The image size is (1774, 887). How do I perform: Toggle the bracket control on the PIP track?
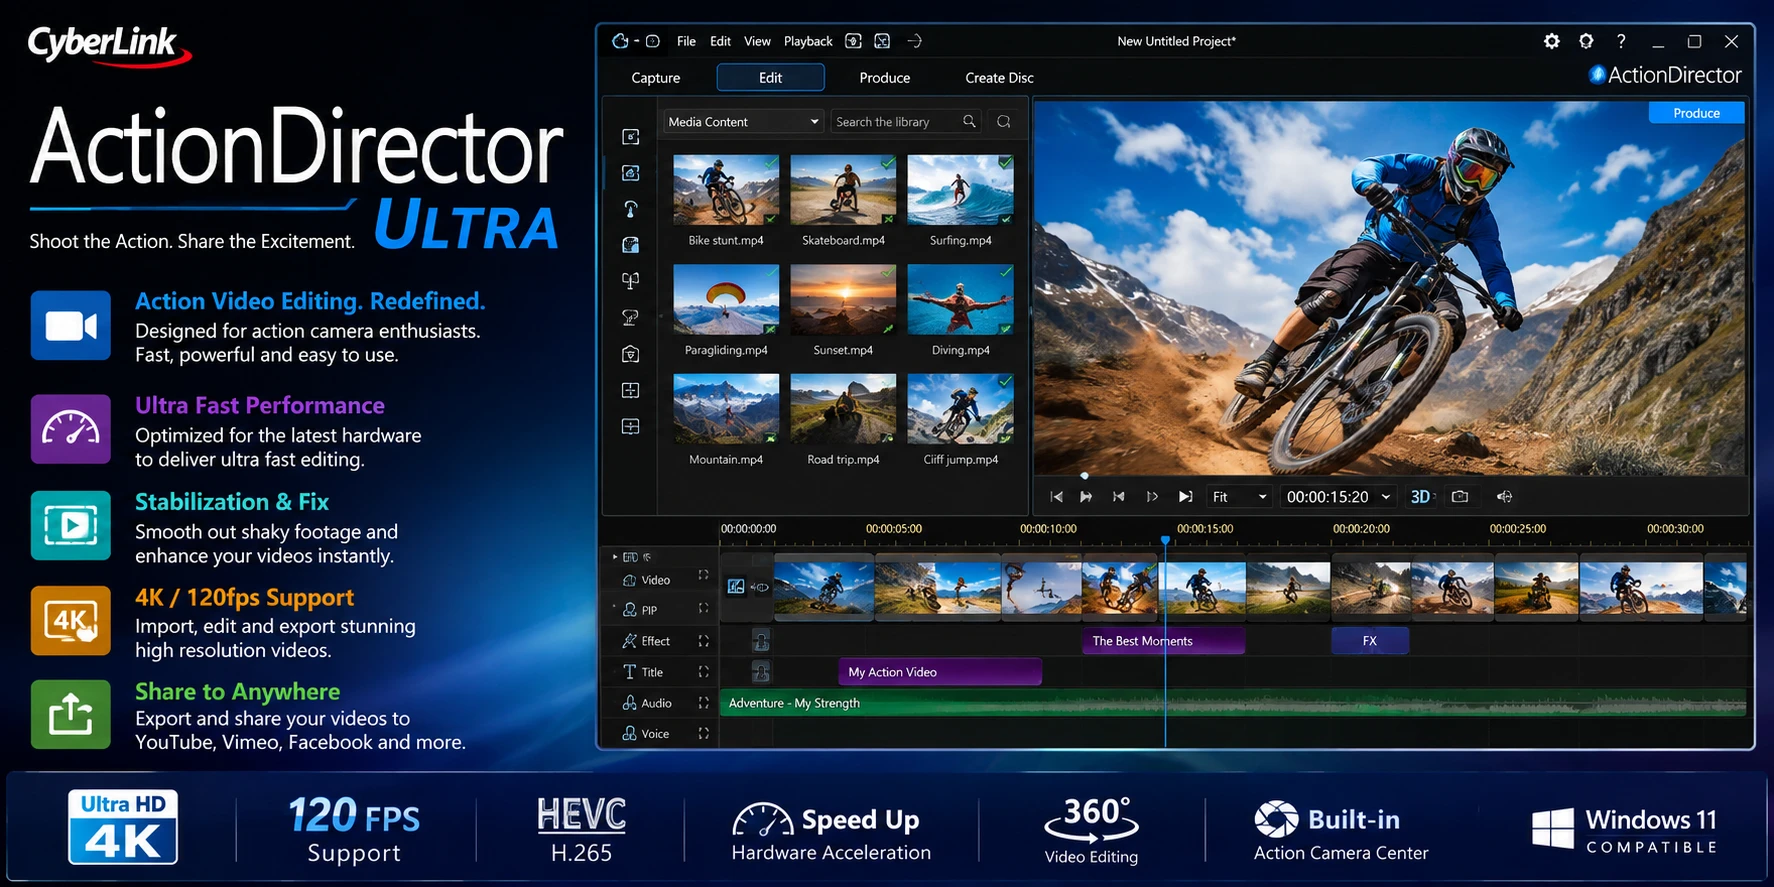coord(704,608)
